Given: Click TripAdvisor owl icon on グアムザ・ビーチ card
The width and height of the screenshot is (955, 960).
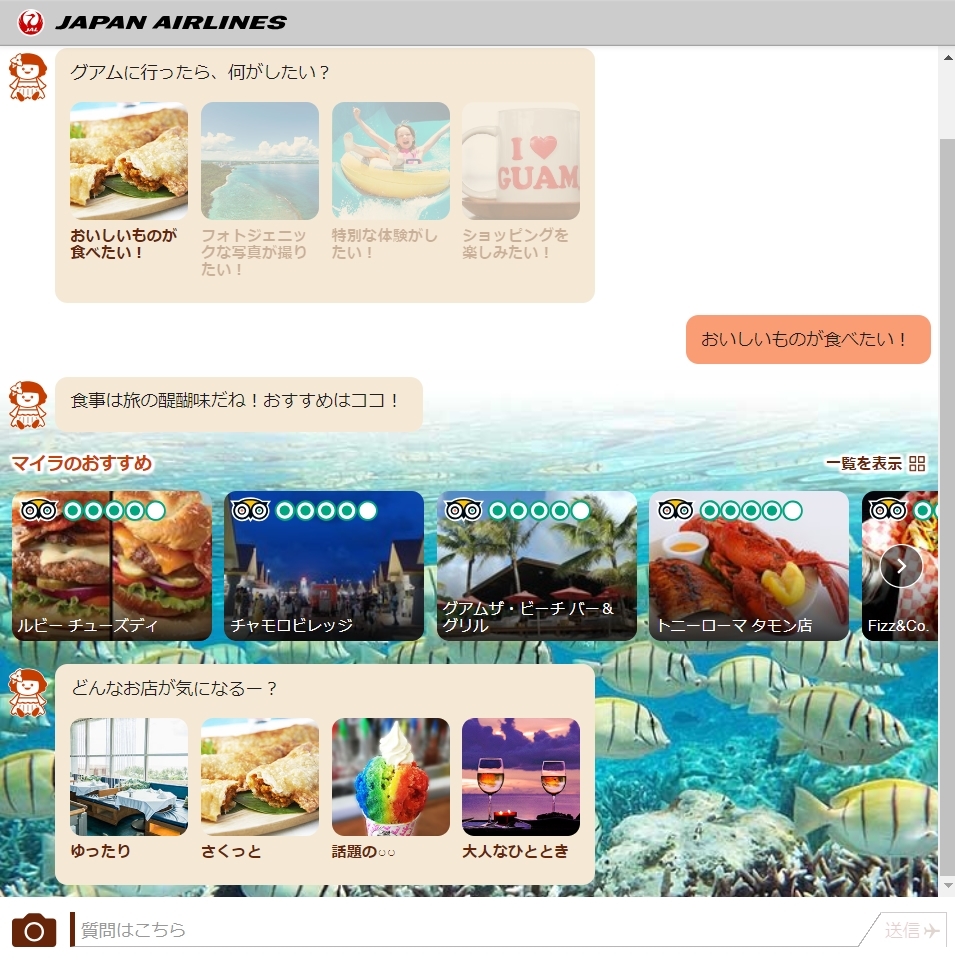Looking at the screenshot, I should click(x=463, y=510).
